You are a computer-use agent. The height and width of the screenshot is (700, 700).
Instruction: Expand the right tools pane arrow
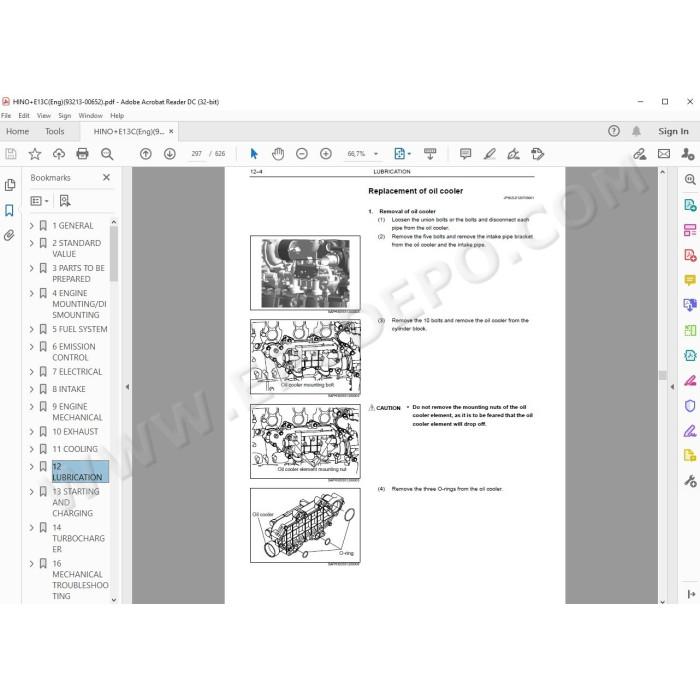click(672, 387)
